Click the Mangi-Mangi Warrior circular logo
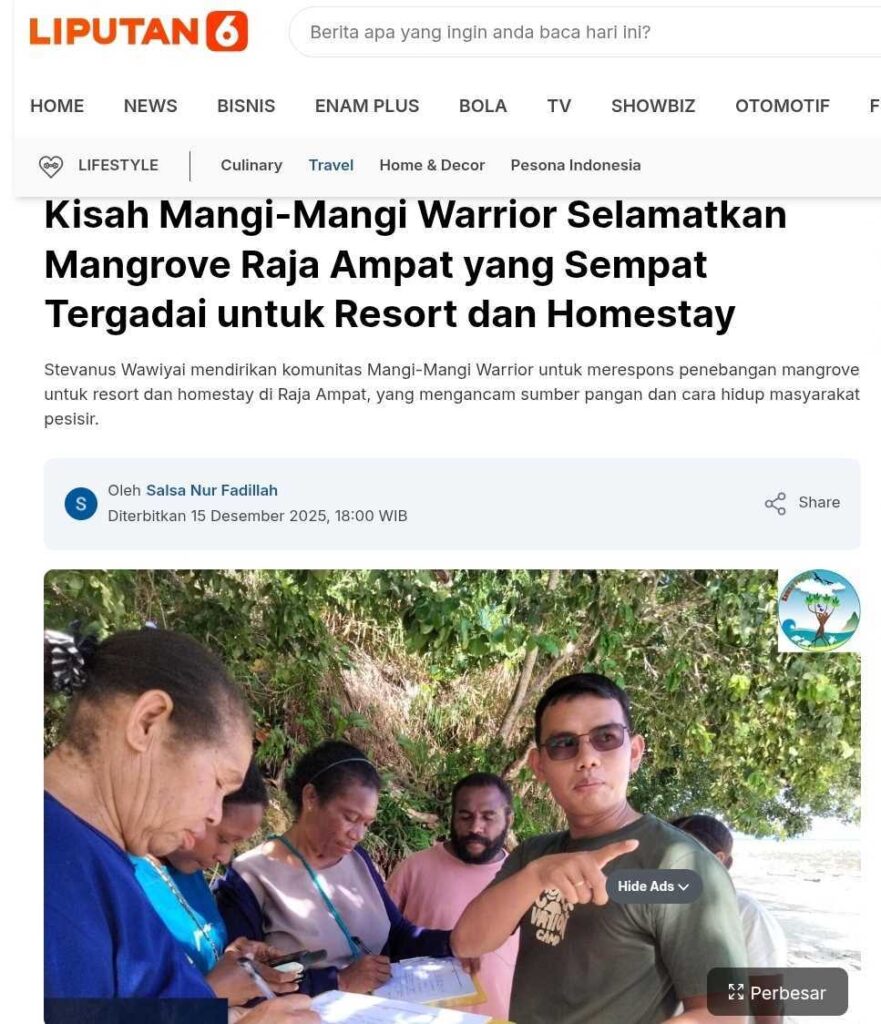 pyautogui.click(x=819, y=611)
